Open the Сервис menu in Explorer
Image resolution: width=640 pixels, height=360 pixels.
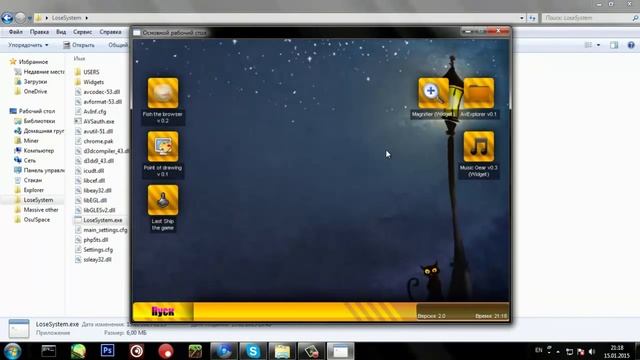pyautogui.click(x=82, y=32)
